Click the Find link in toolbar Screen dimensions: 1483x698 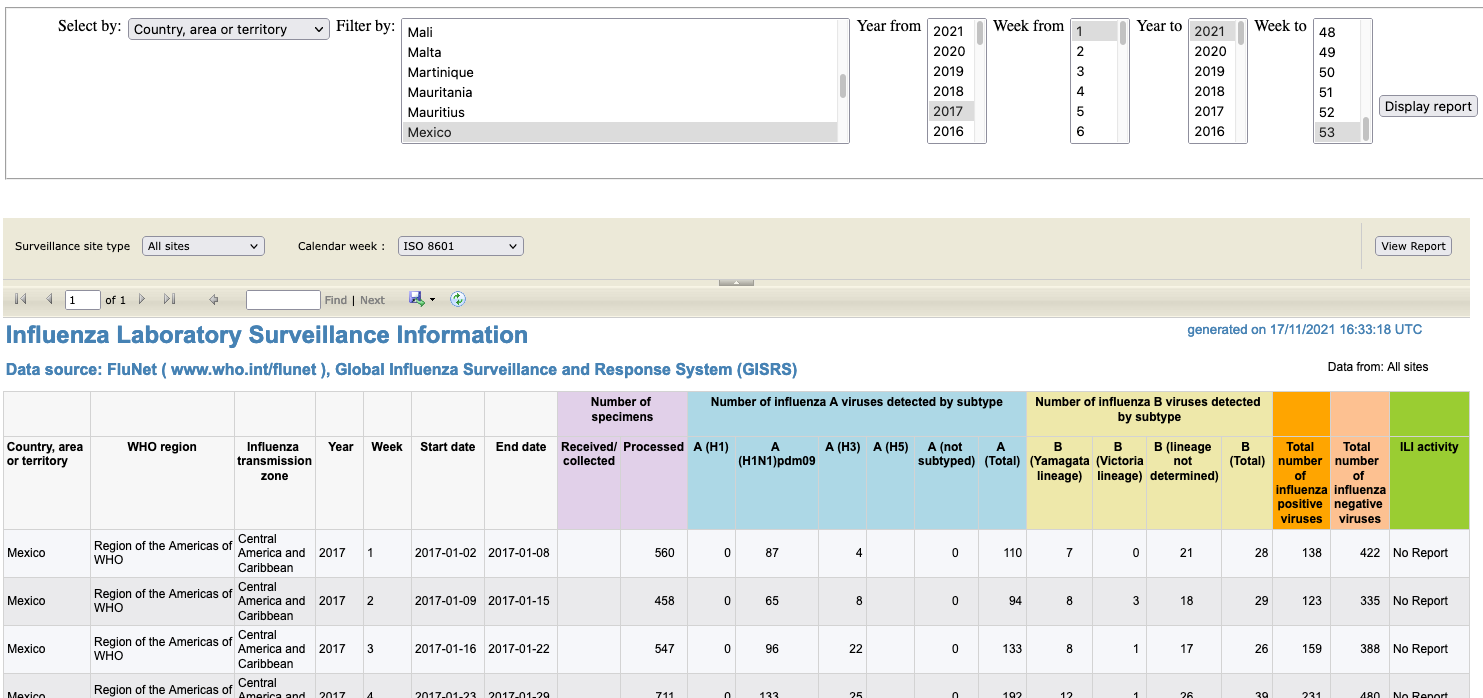pos(335,300)
